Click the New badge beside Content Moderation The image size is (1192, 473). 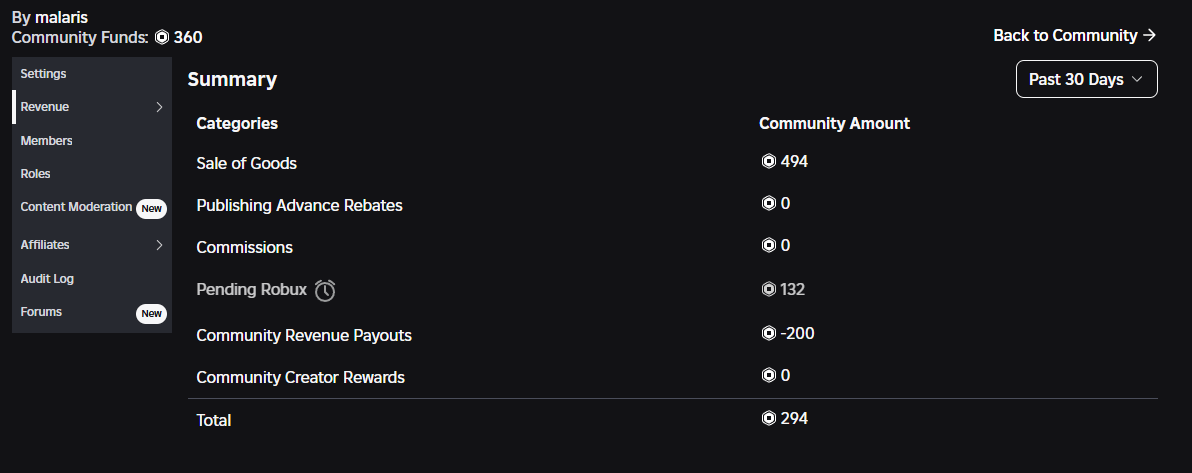tap(151, 208)
